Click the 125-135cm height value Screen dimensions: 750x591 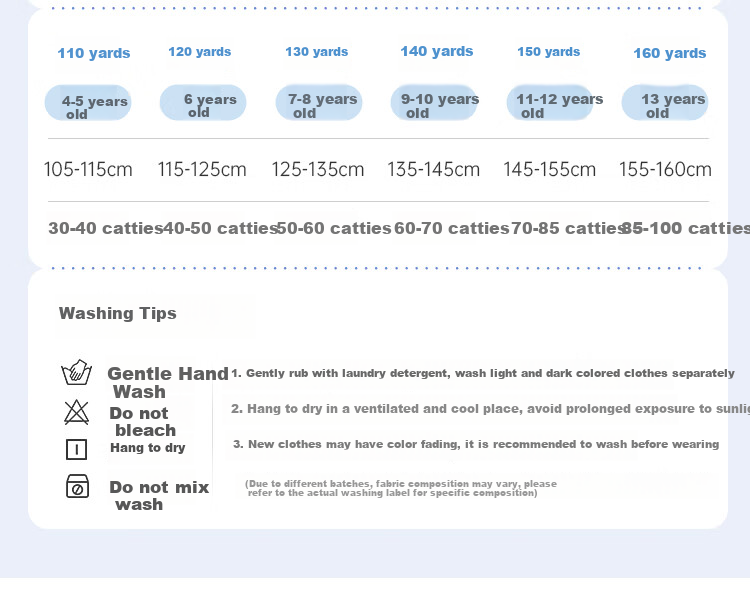click(318, 169)
